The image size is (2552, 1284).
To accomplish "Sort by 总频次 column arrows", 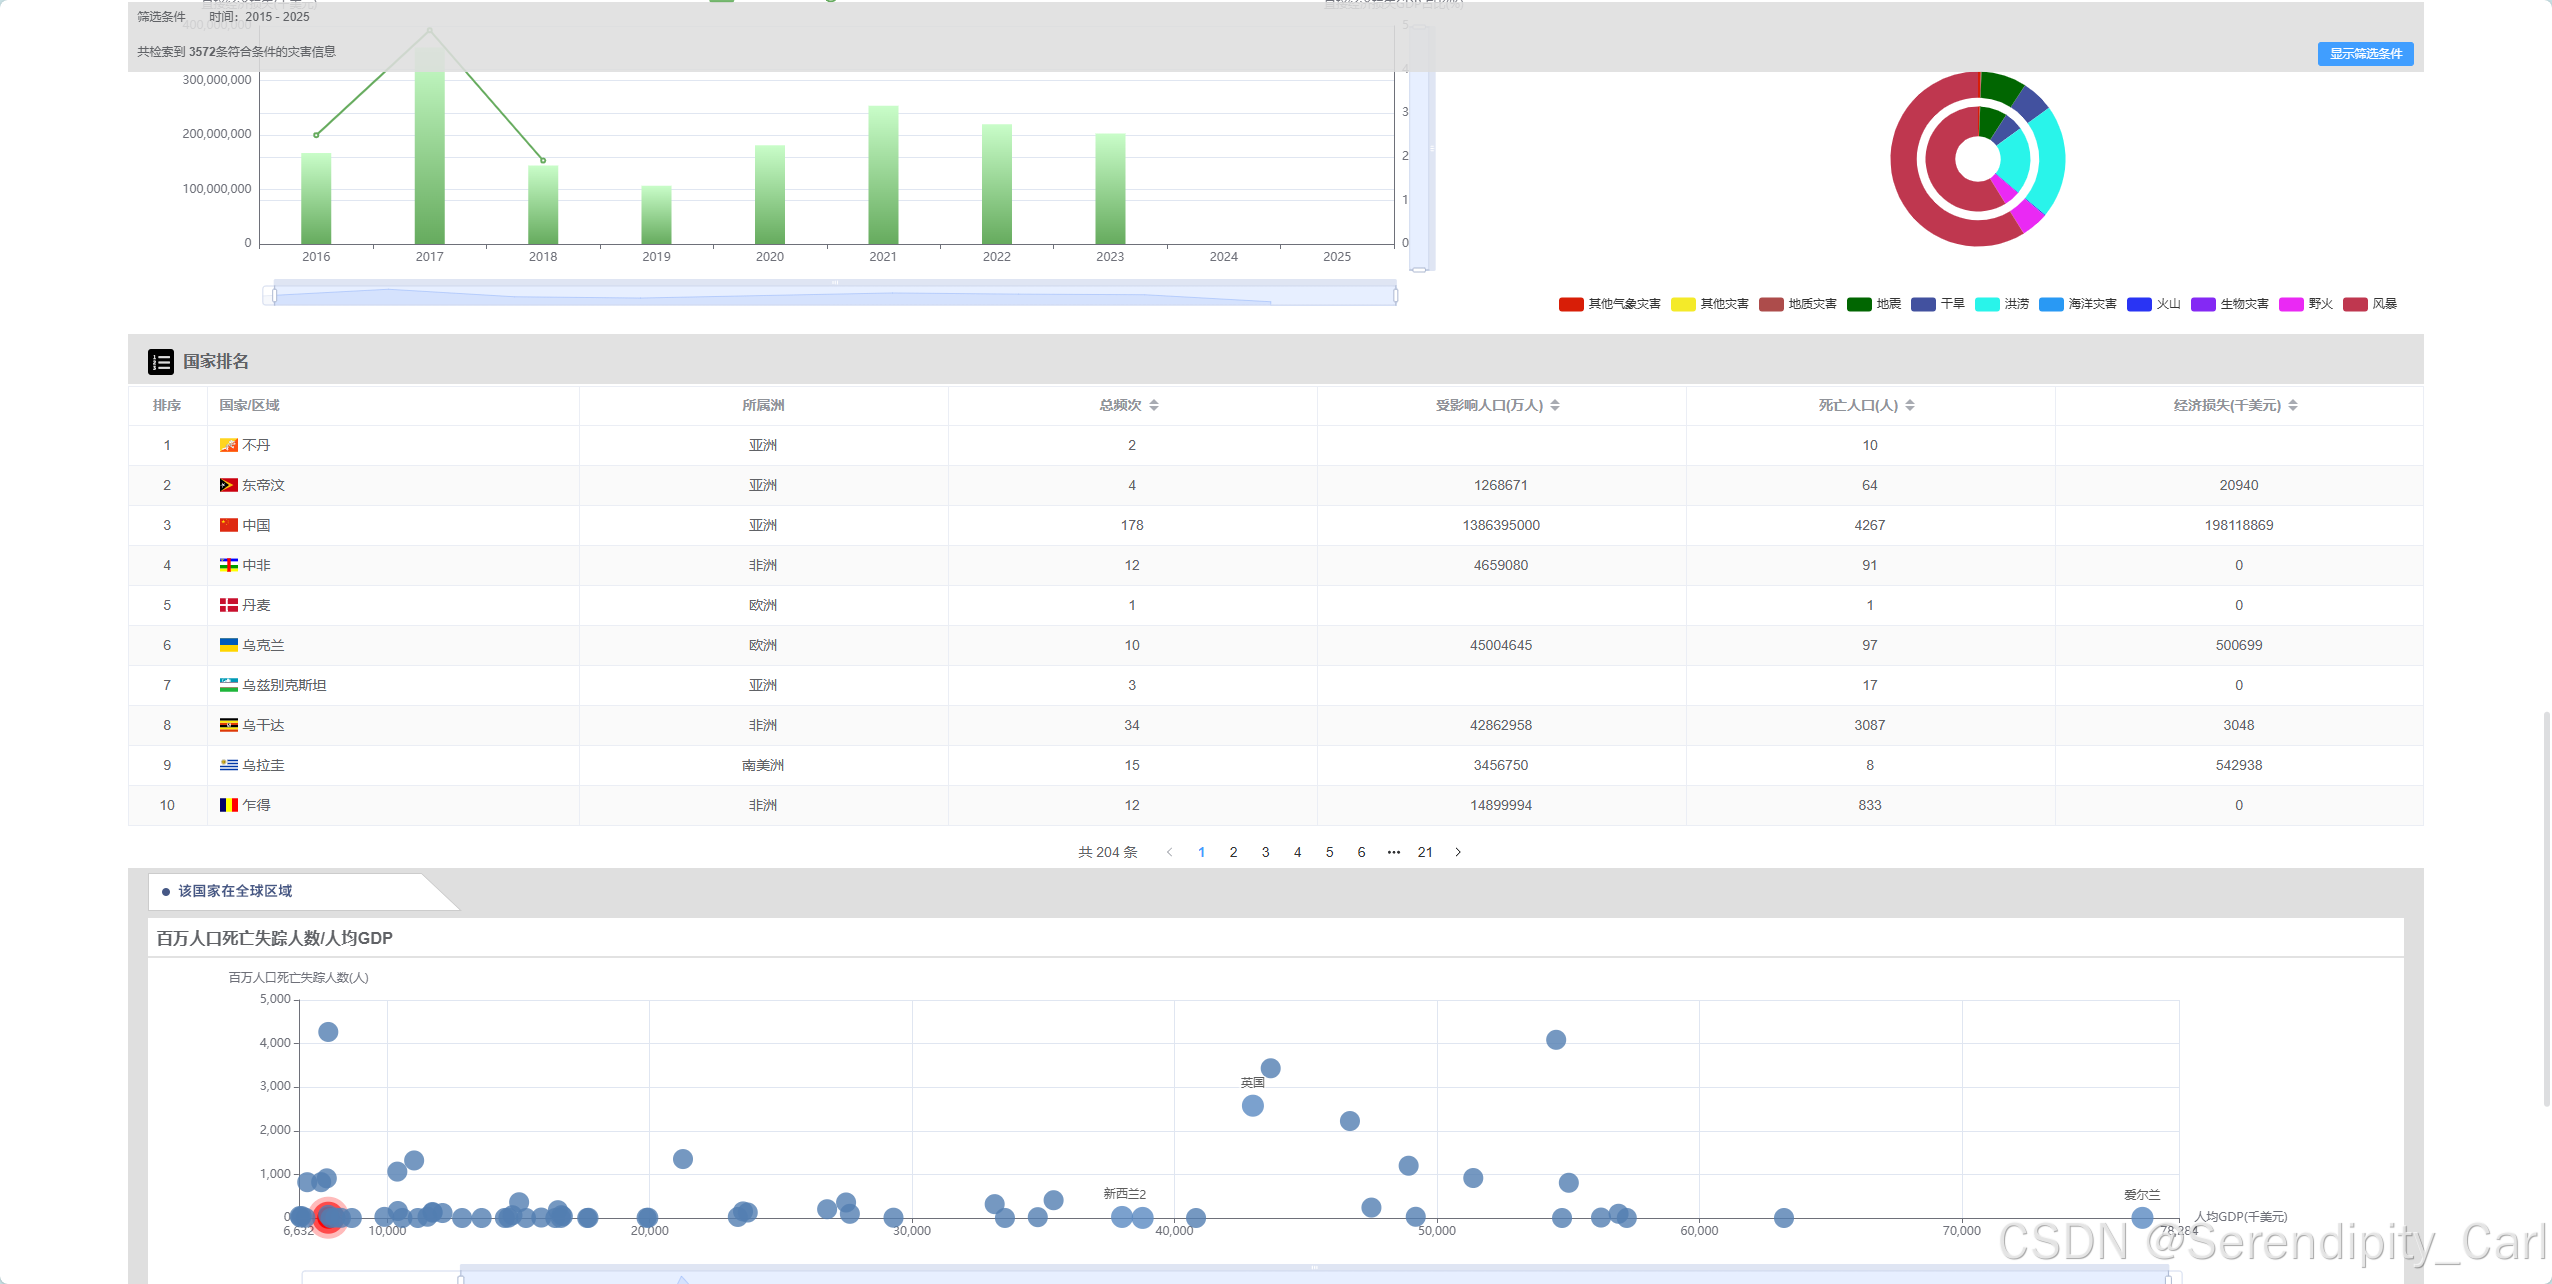I will [1154, 405].
